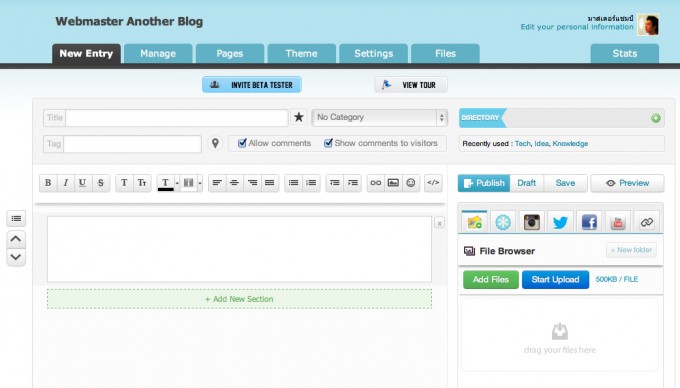Viewport: 680px width, 388px height.
Task: Insert an emoticon smiley
Action: (x=411, y=183)
